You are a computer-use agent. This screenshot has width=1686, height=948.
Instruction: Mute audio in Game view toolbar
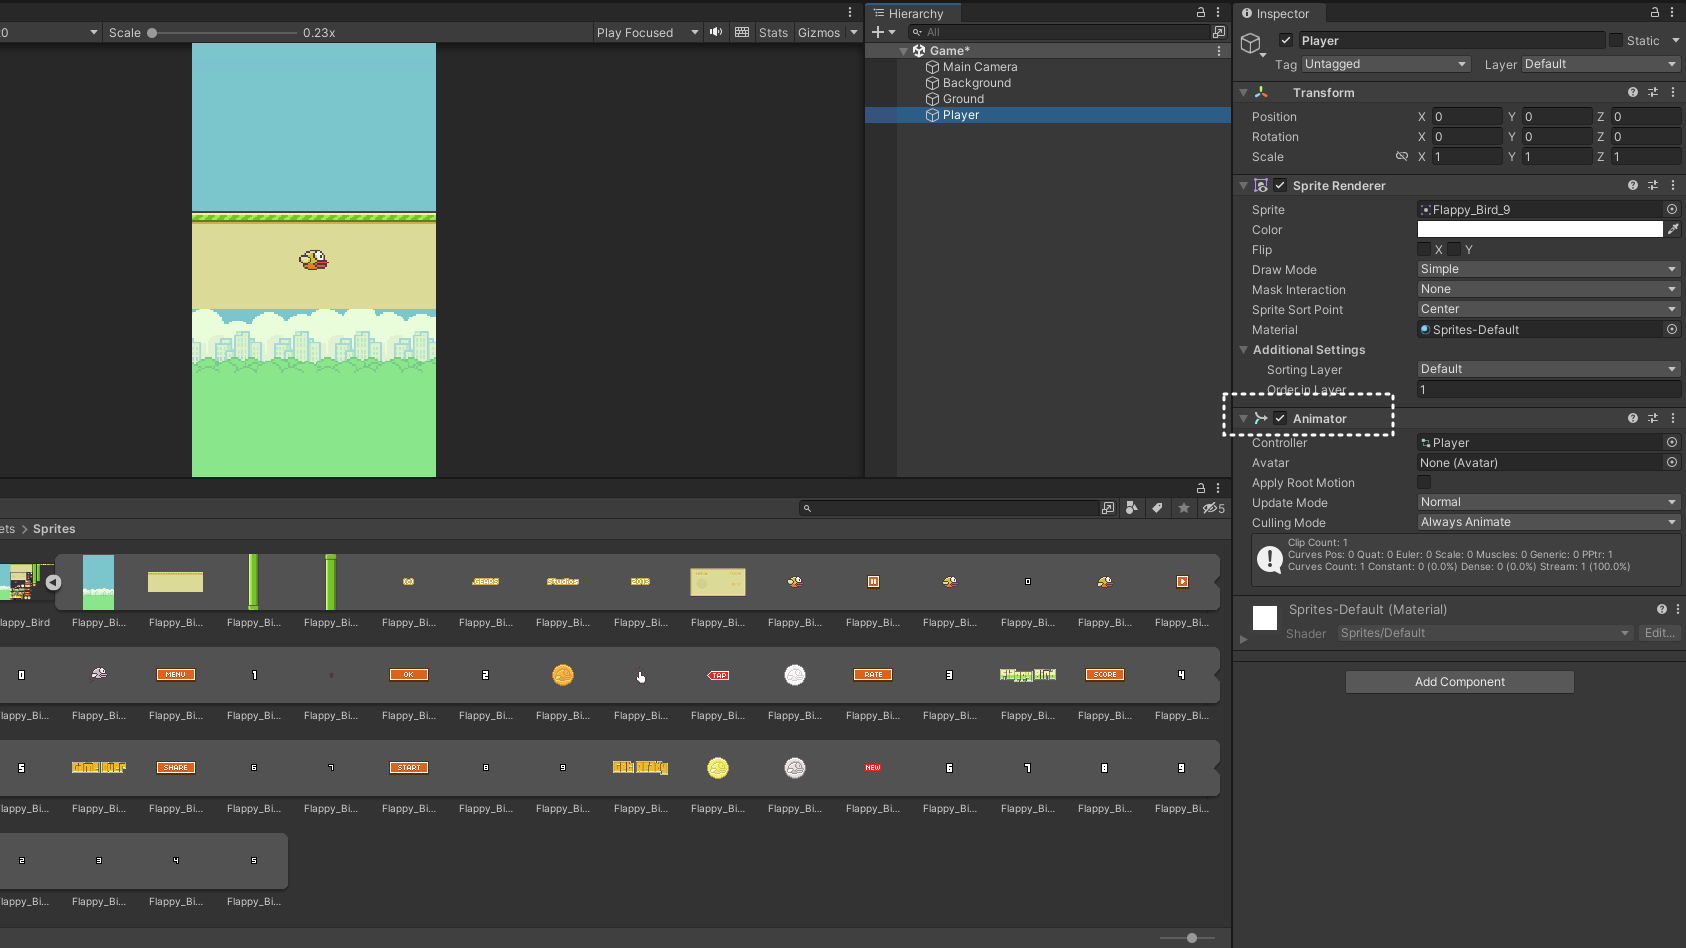click(x=716, y=32)
